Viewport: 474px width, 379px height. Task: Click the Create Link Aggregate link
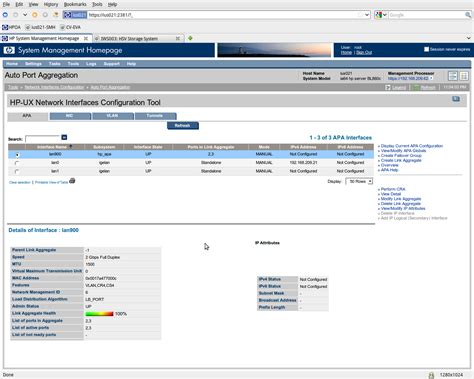[401, 160]
